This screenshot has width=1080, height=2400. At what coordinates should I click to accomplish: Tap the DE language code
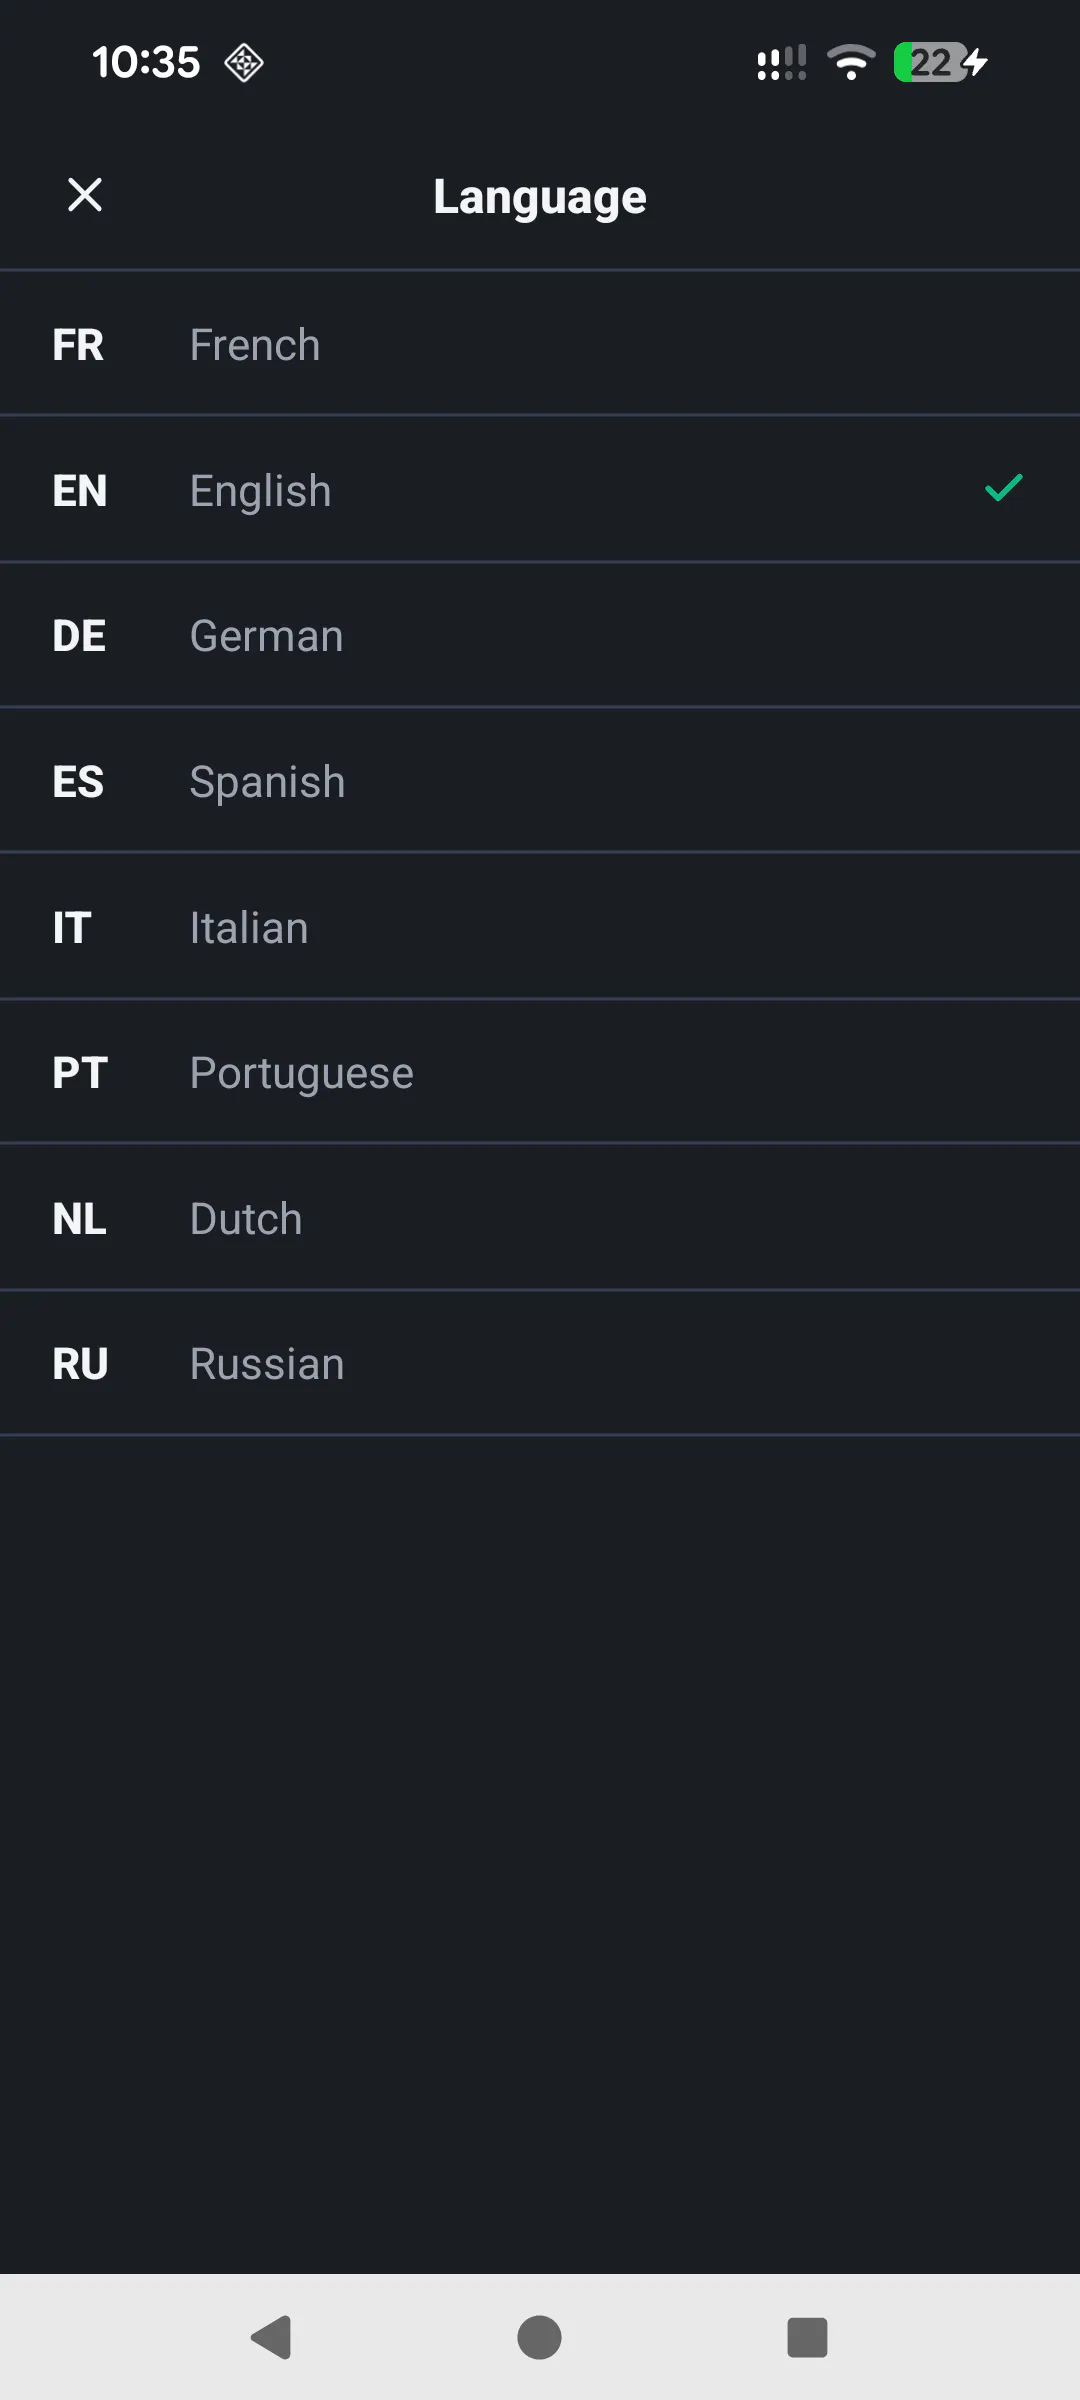(79, 636)
